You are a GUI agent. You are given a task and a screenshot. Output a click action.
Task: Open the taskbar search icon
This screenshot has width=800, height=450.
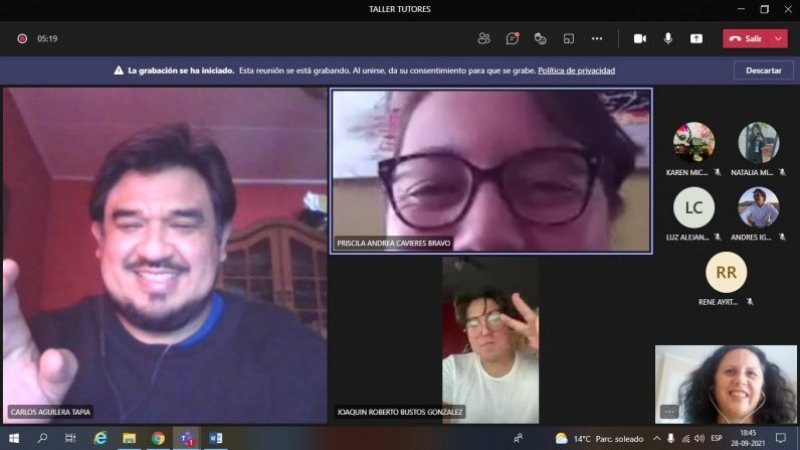[42, 438]
